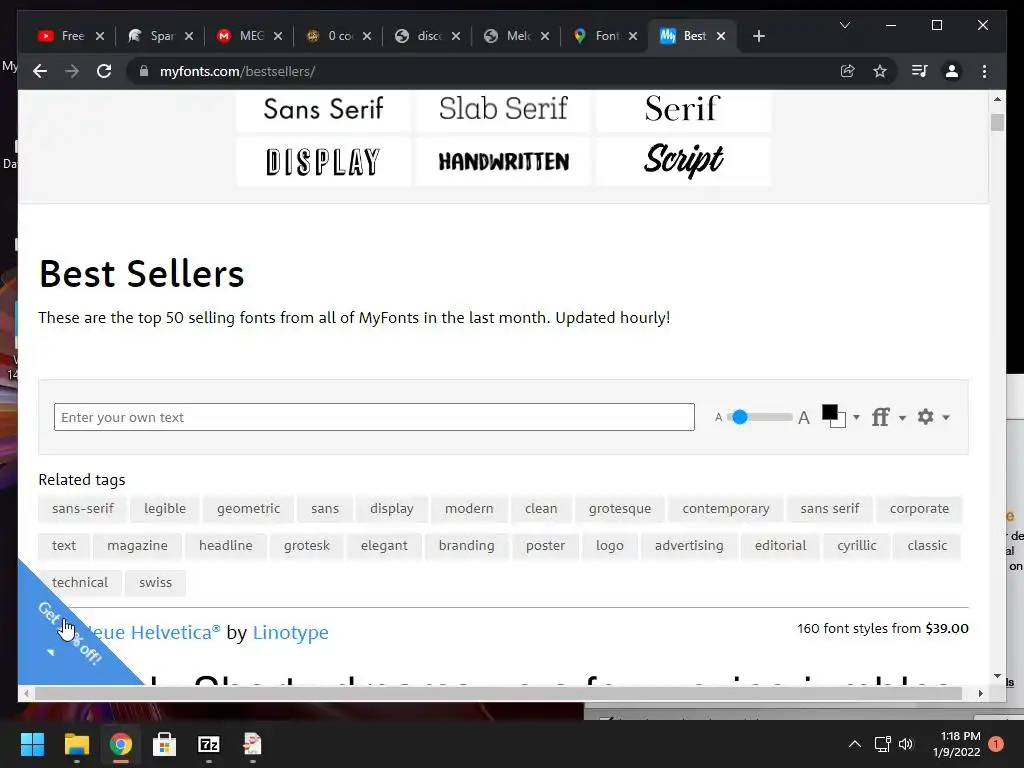
Task: Expand ligature options dropdown arrow
Action: point(903,418)
